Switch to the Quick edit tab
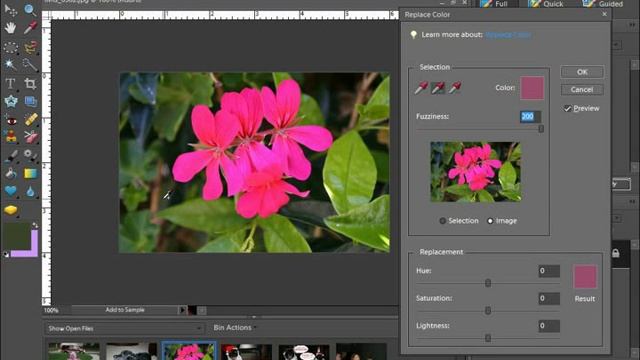Screen dimensions: 640x360 pos(546,4)
